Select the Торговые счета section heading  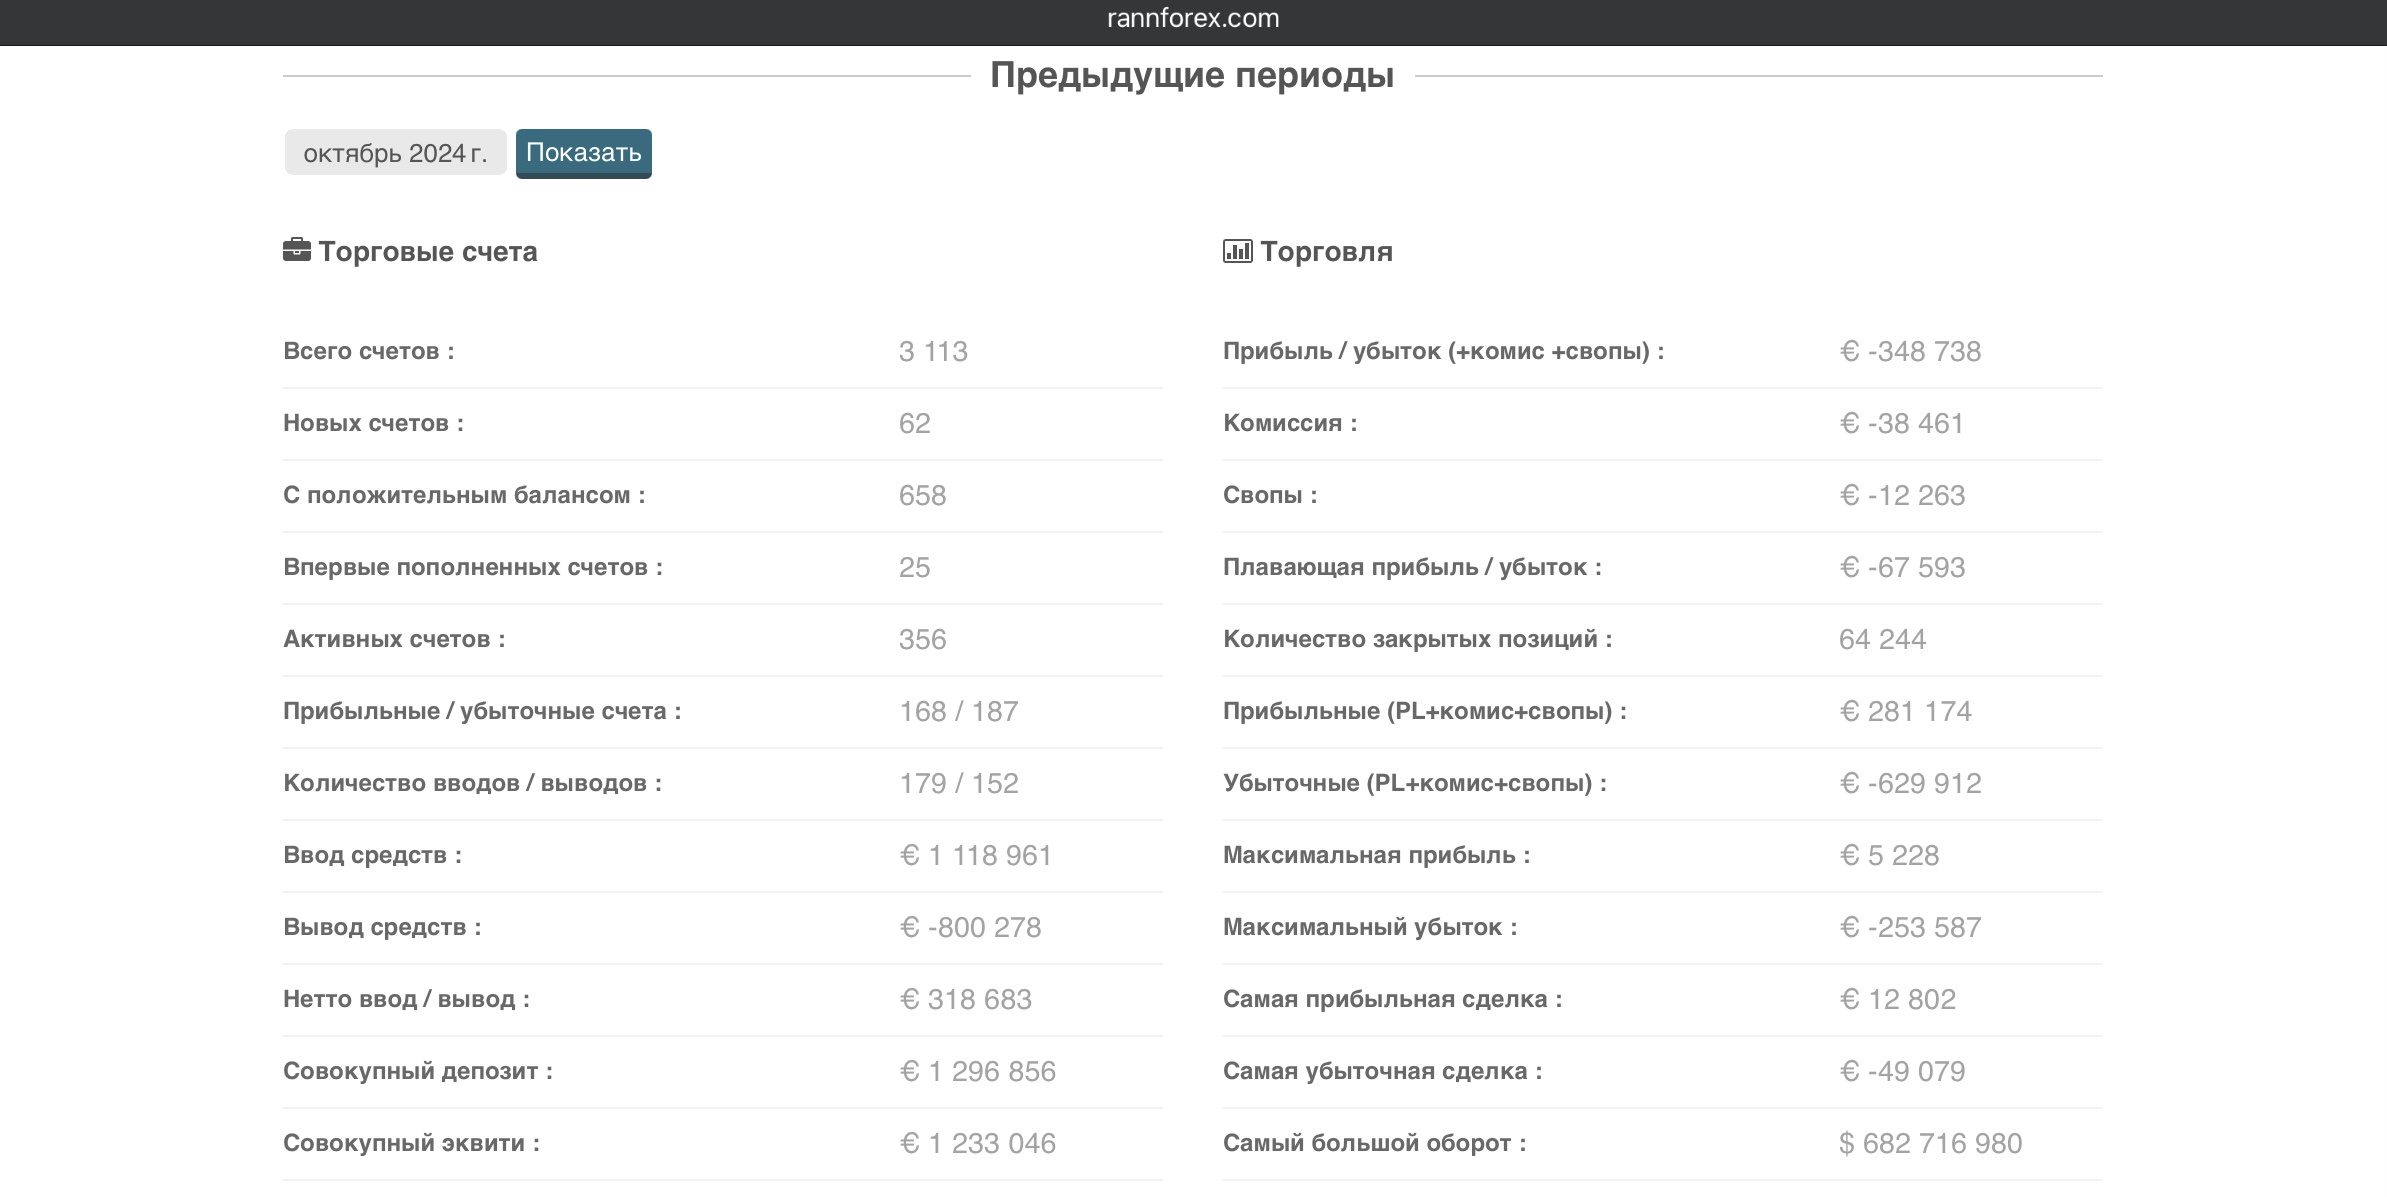click(x=428, y=251)
